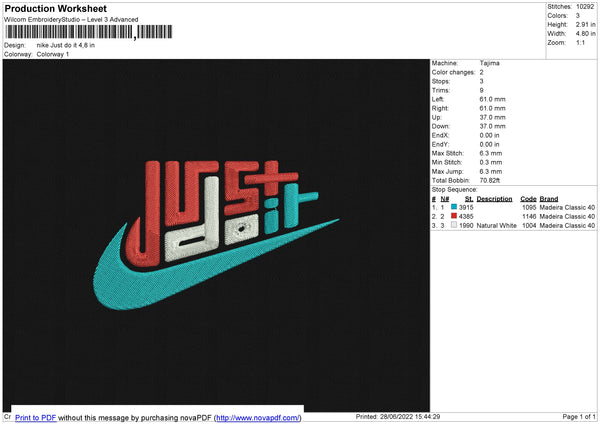Click 'Madeira Classic 40' in stop 1 row

[x=567, y=207]
